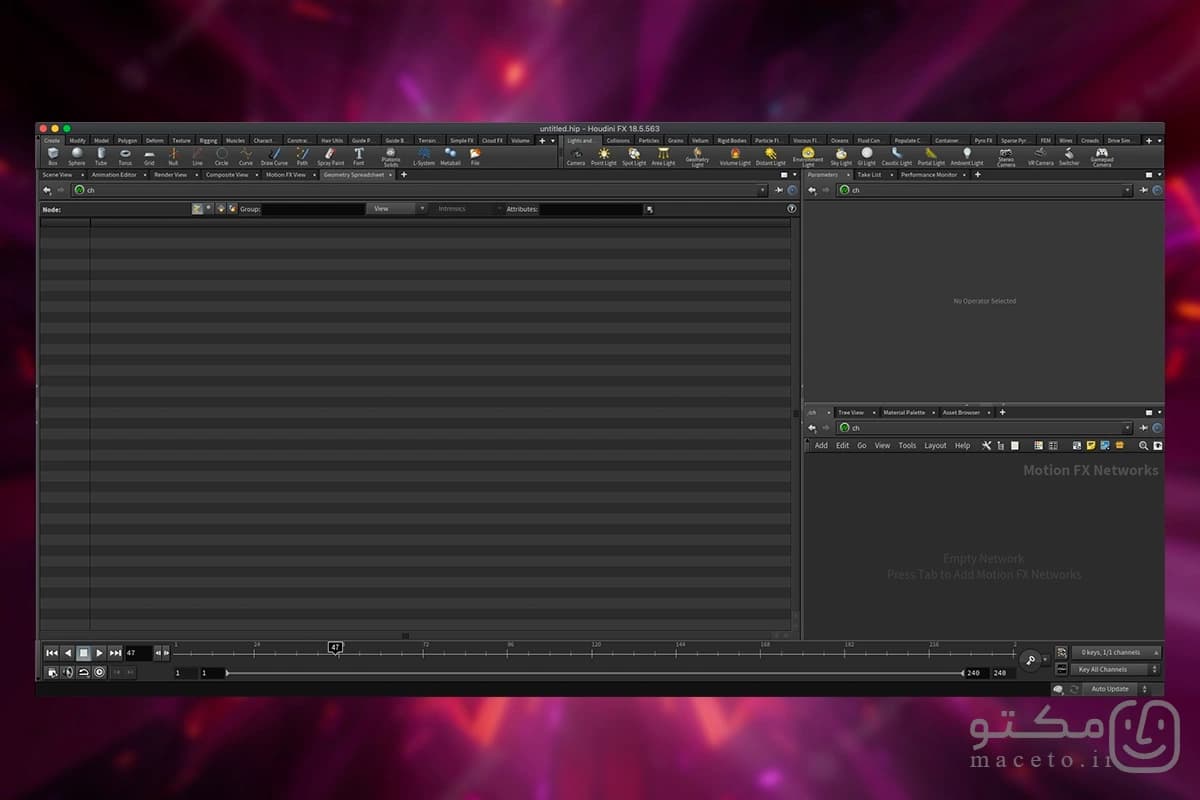
Task: Open the Take List tab
Action: tap(869, 175)
